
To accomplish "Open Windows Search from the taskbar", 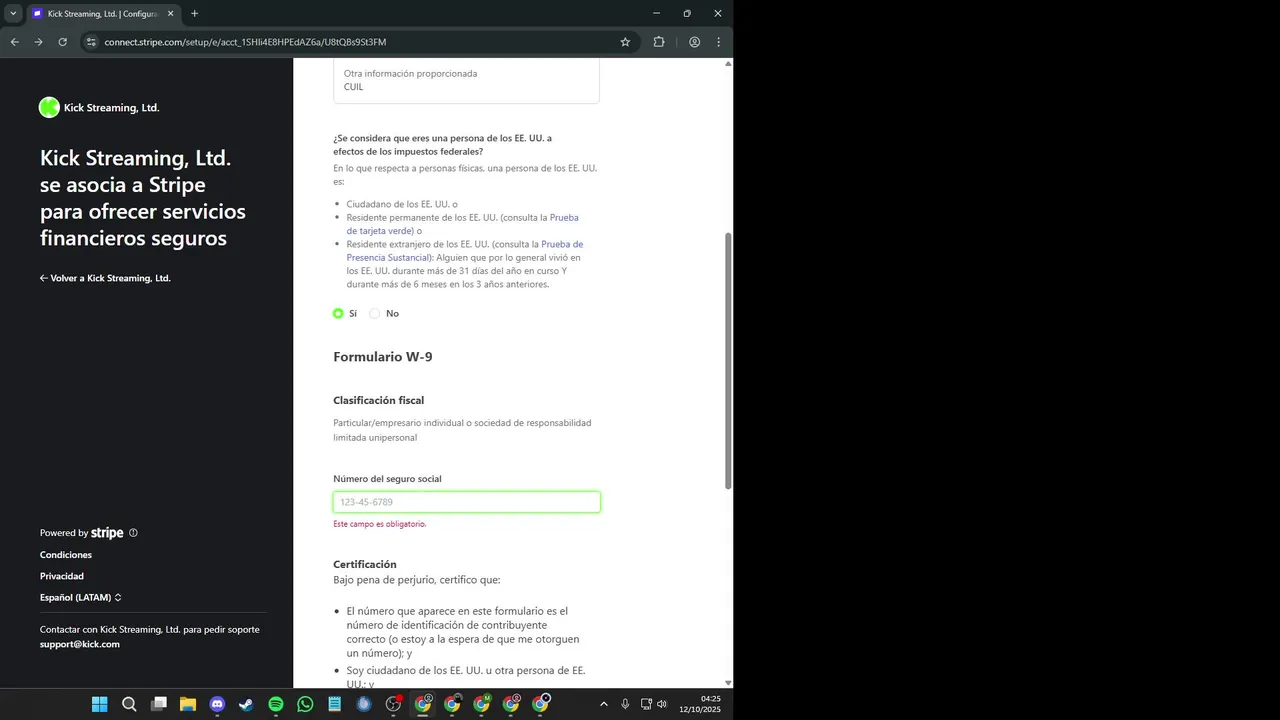I will click(x=129, y=704).
